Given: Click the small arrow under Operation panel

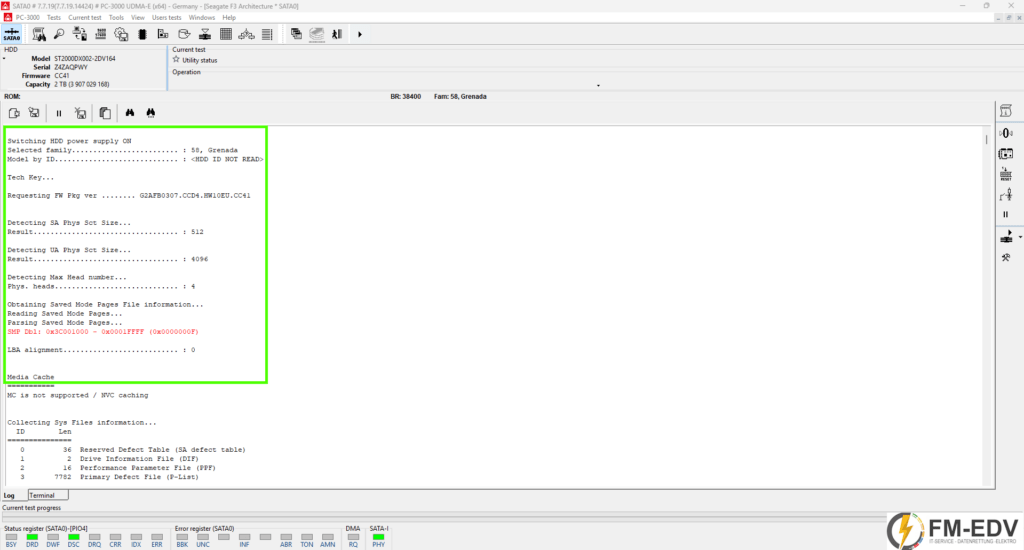Looking at the screenshot, I should tap(598, 86).
